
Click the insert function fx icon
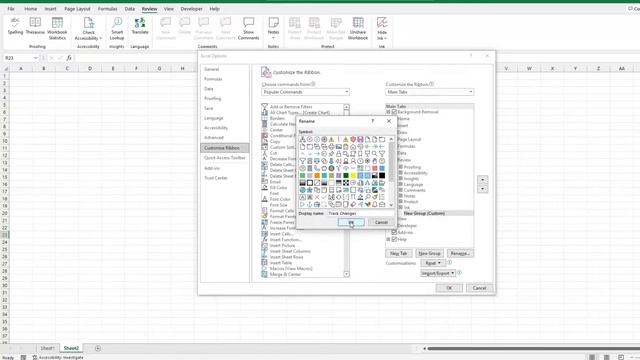tap(69, 58)
